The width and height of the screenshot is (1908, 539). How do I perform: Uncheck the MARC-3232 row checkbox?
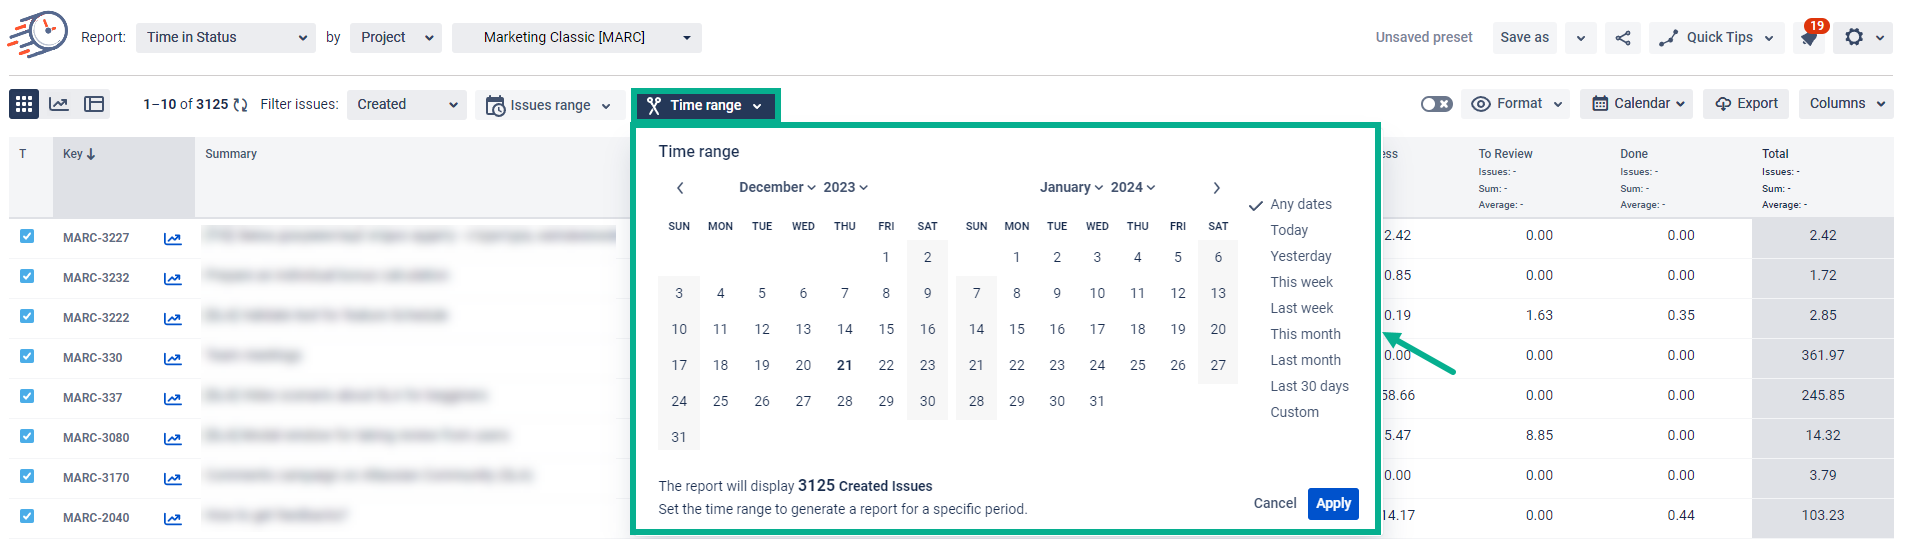(27, 276)
